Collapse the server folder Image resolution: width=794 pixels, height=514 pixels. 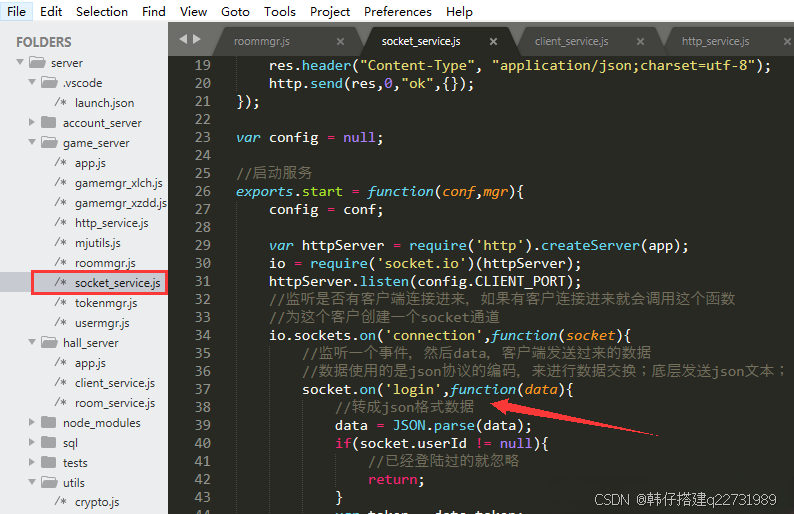click(20, 62)
